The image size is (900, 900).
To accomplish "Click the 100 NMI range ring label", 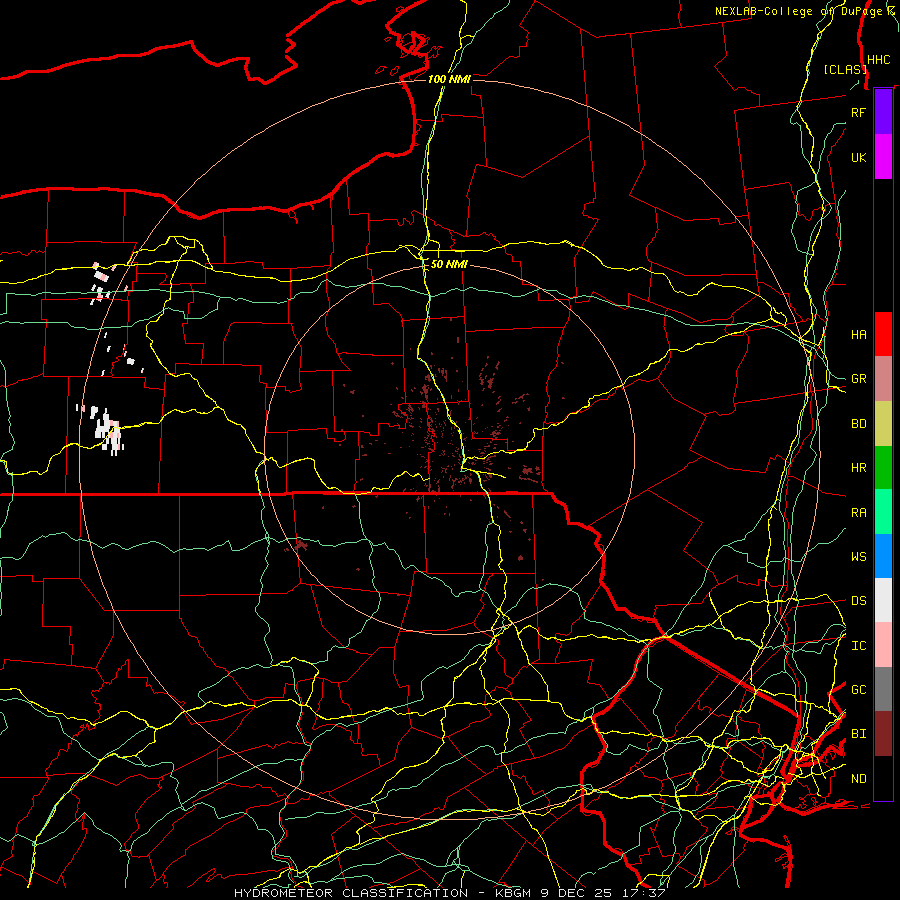I will 449,79.
